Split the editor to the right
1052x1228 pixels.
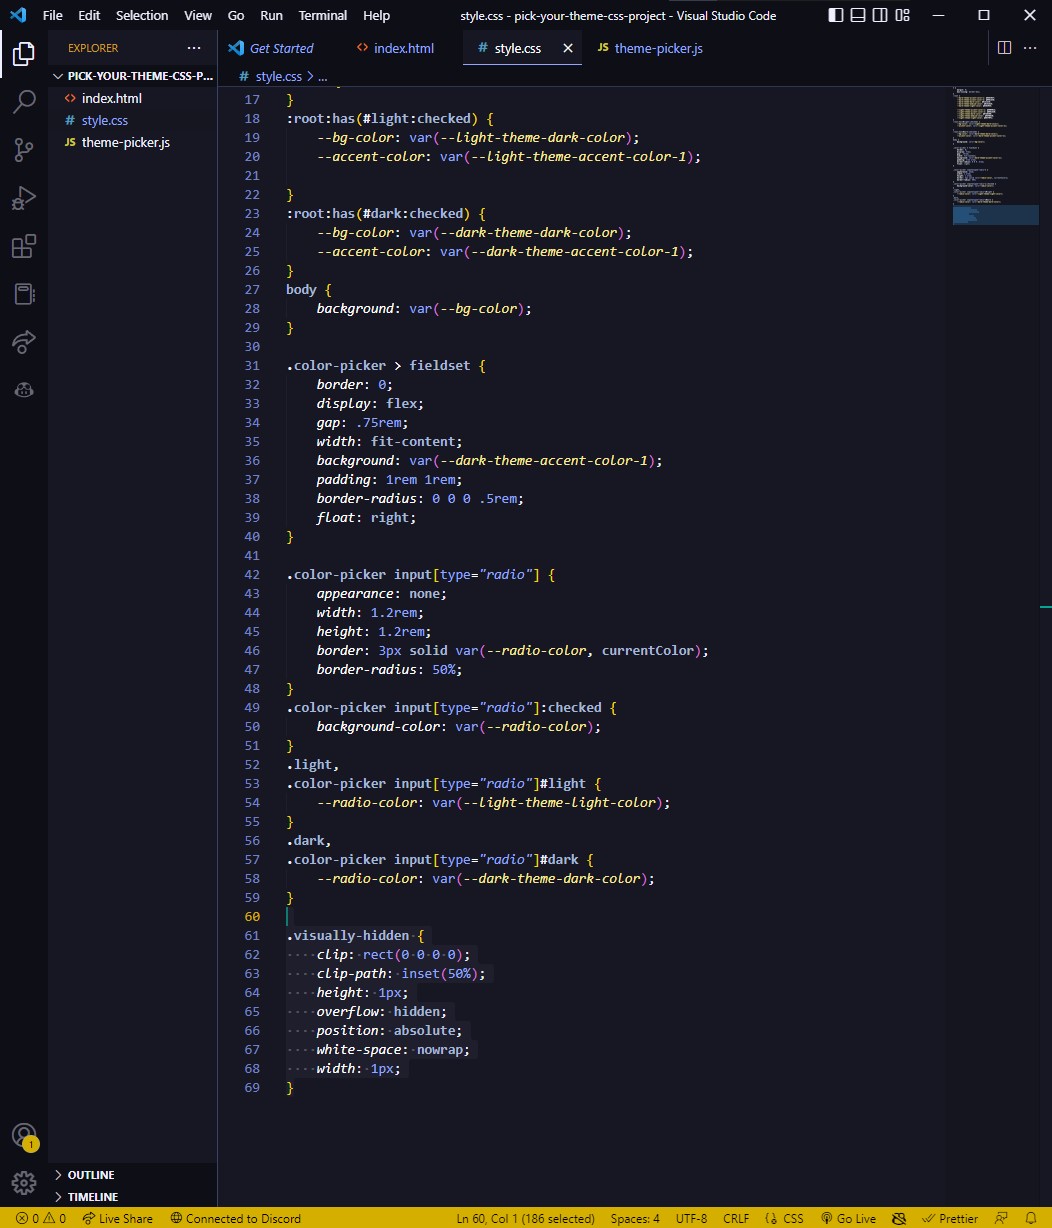click(x=1004, y=48)
